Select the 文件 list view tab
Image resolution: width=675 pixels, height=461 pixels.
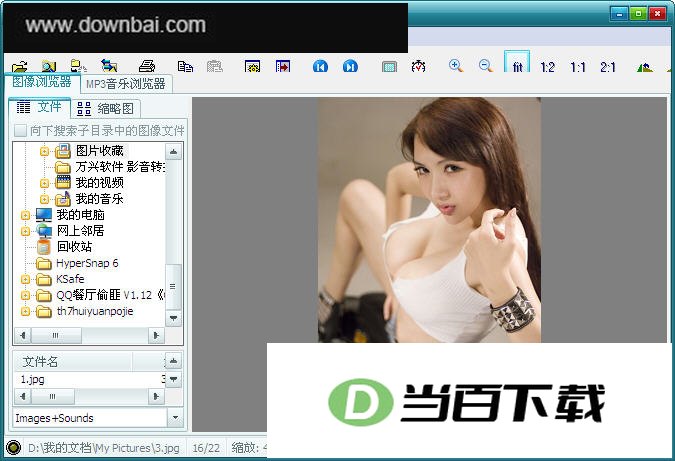click(40, 107)
